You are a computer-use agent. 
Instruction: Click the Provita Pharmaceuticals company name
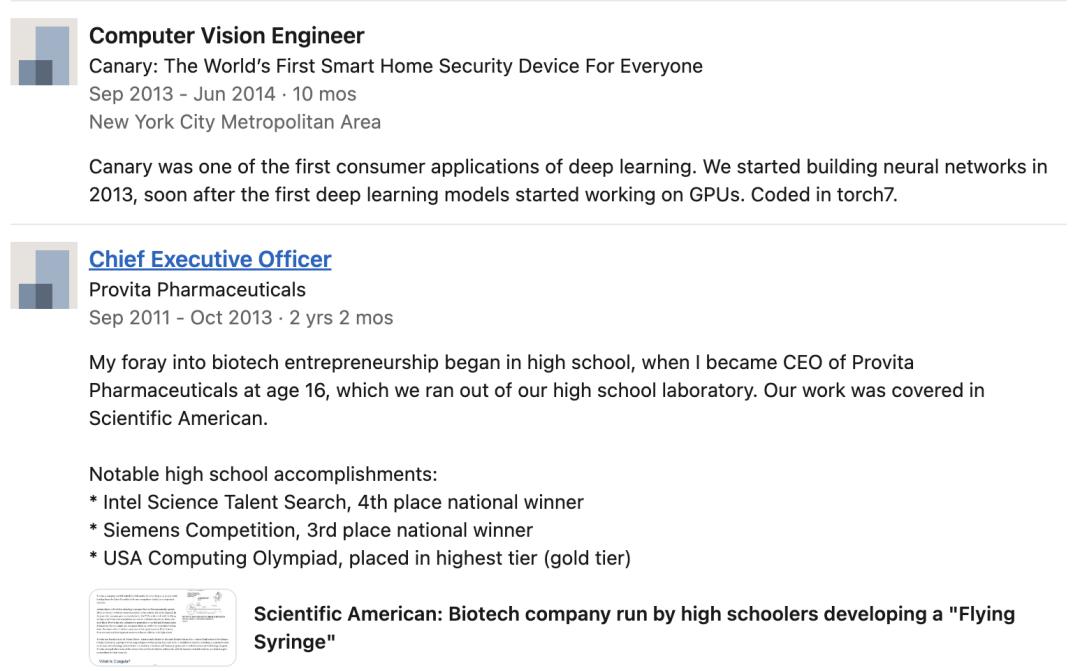click(197, 289)
